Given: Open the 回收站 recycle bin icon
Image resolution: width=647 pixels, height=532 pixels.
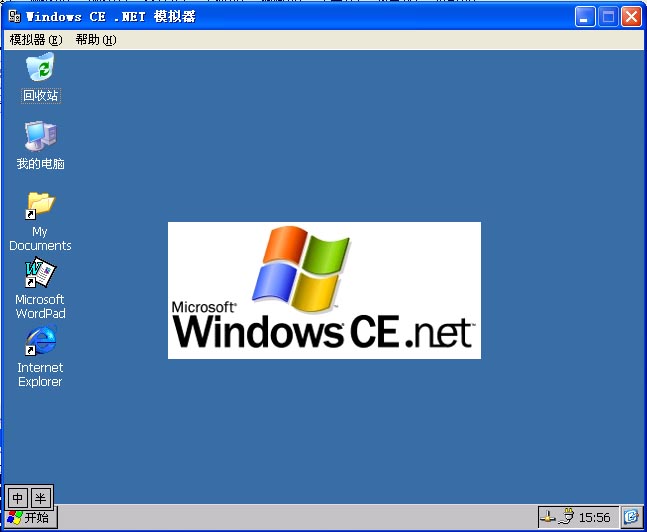Looking at the screenshot, I should pyautogui.click(x=40, y=67).
